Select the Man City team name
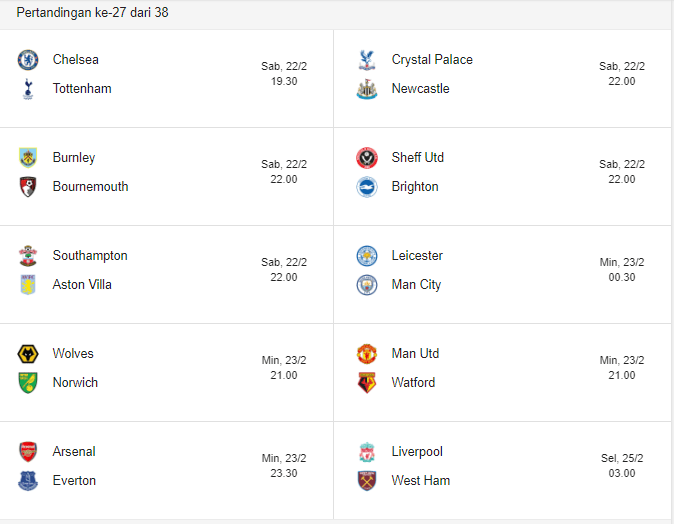674x524 pixels. 416,284
